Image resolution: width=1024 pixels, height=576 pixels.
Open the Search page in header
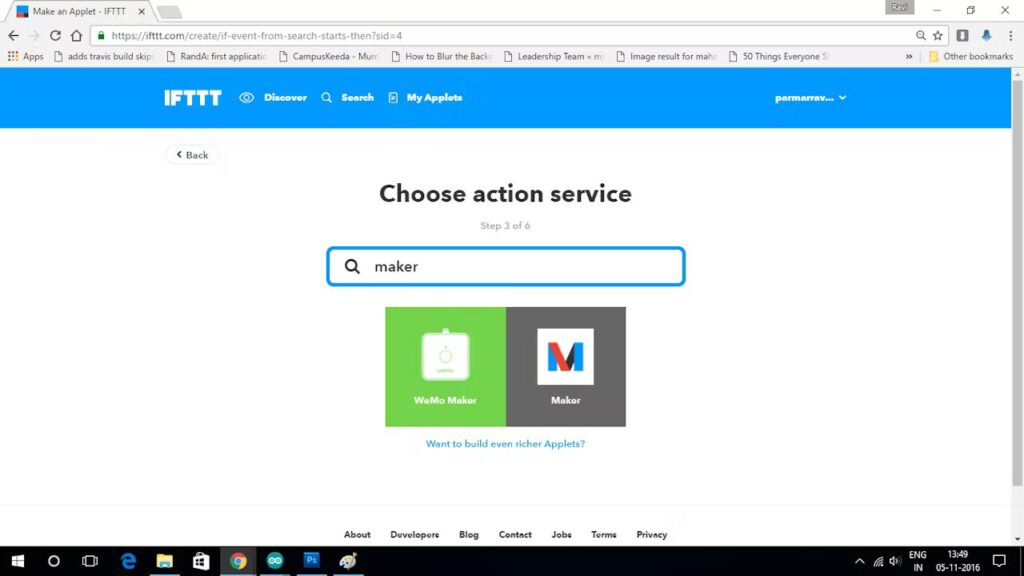tap(347, 98)
